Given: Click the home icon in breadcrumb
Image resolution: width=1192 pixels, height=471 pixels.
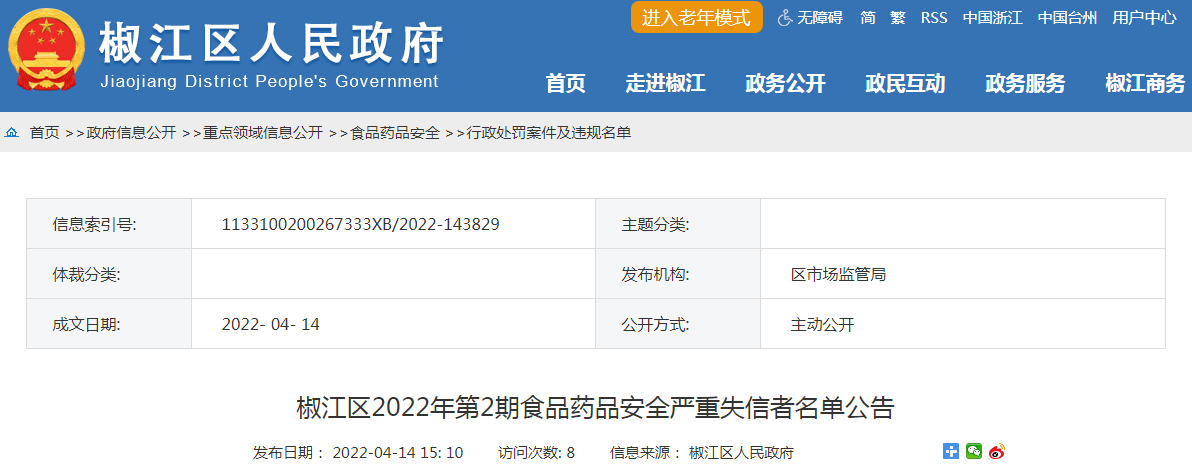Looking at the screenshot, I should [x=11, y=133].
